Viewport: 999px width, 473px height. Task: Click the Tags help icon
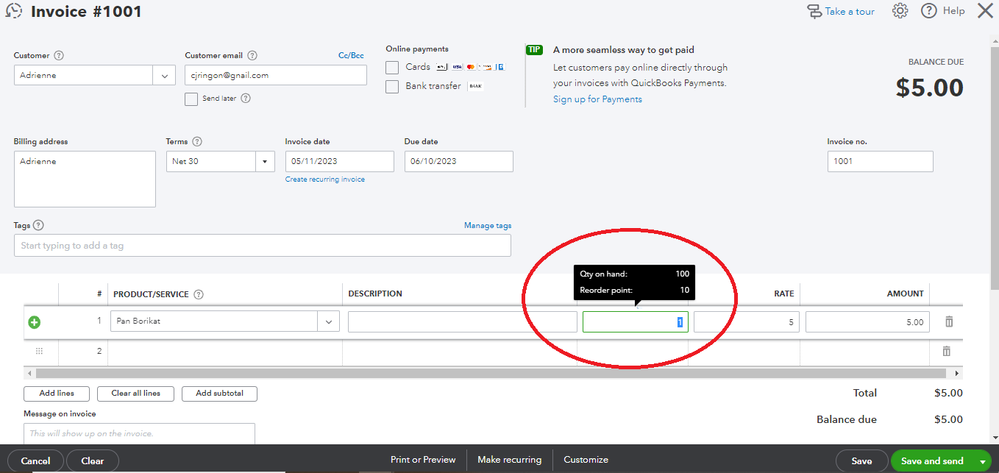tap(38, 225)
